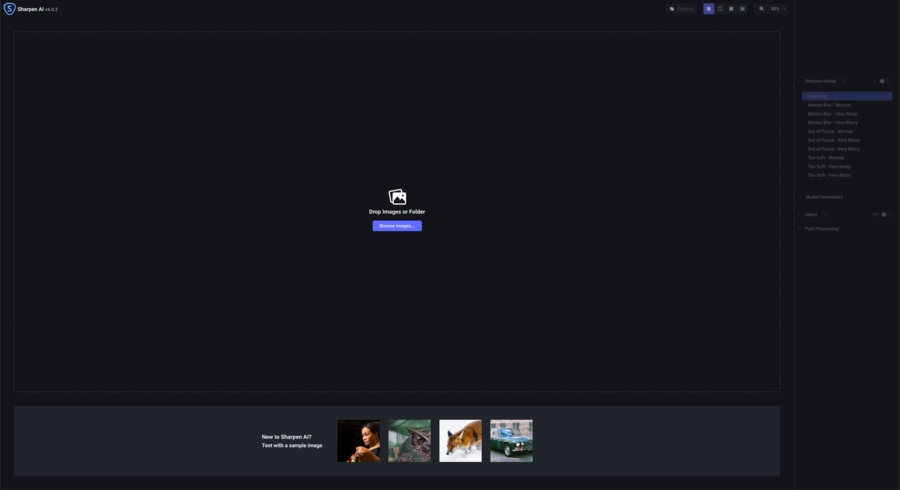Image resolution: width=900 pixels, height=490 pixels.
Task: Open the green car sample image
Action: (x=511, y=441)
